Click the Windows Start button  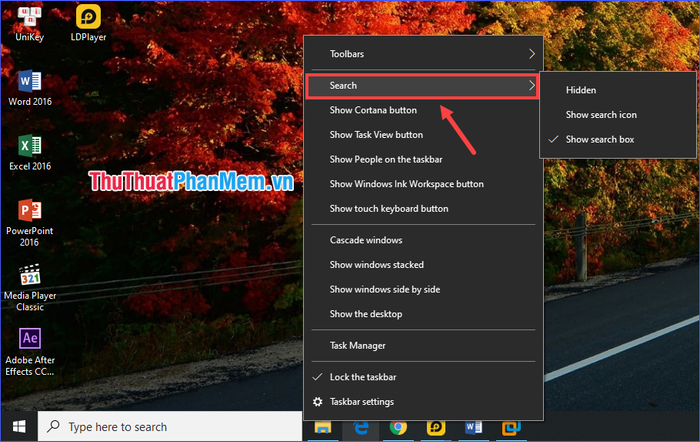coord(19,427)
